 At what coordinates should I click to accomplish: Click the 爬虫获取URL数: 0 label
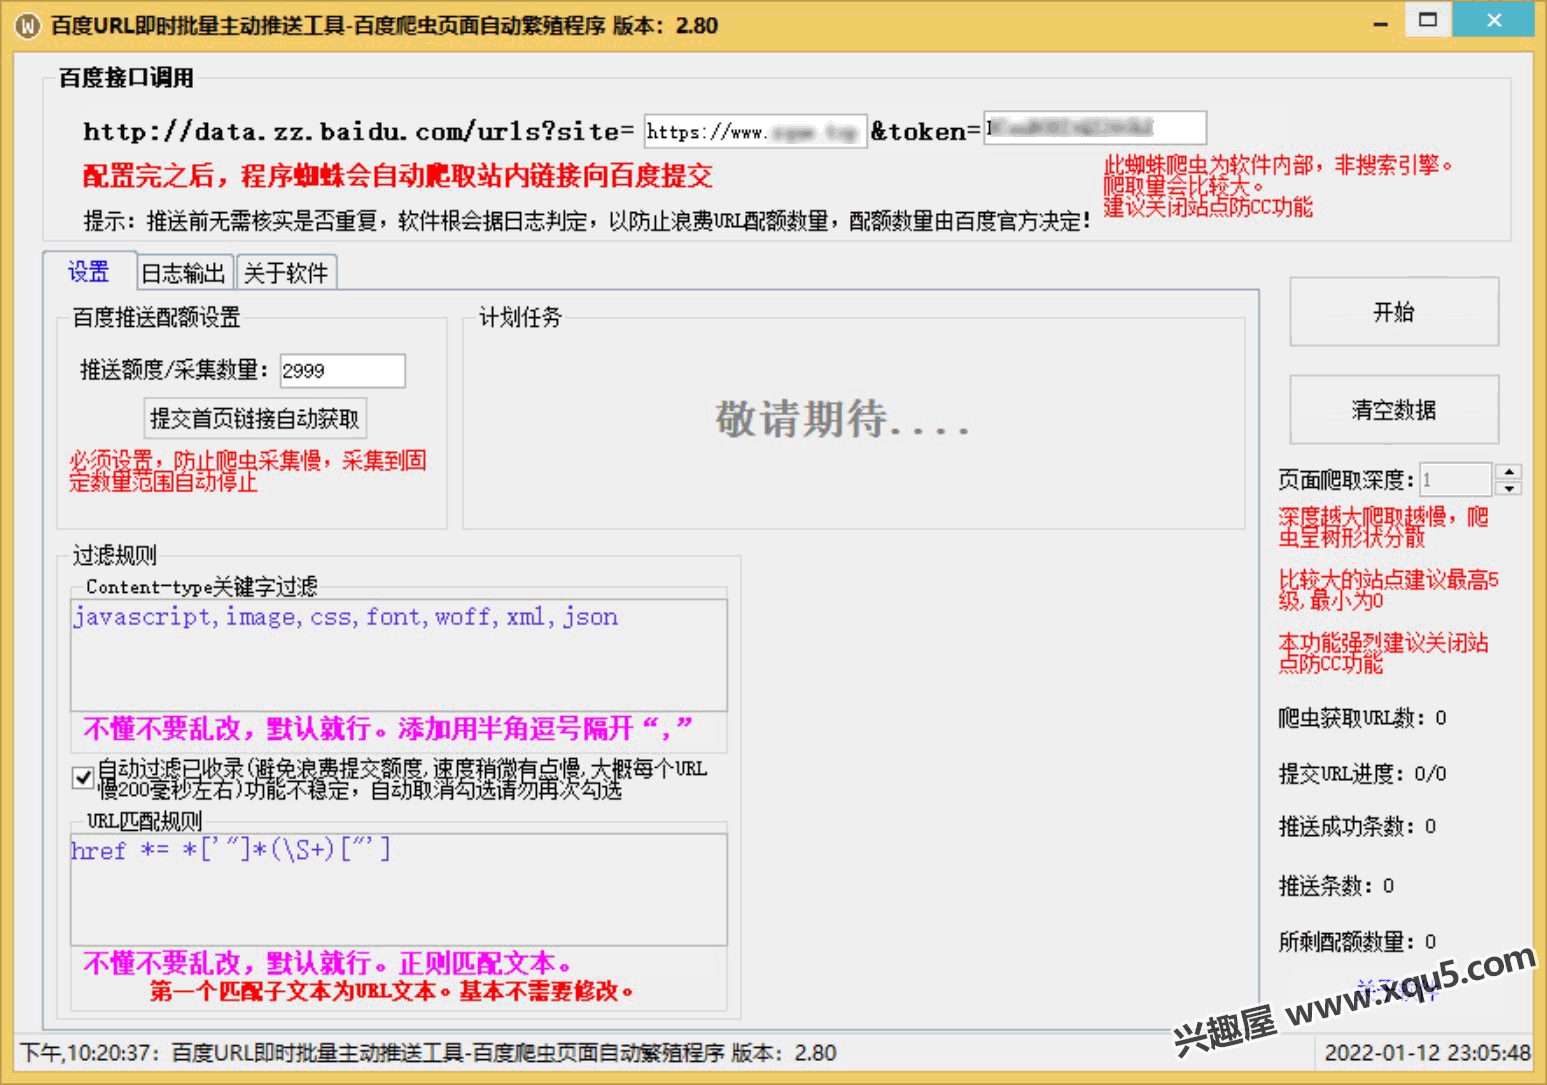pyautogui.click(x=1362, y=718)
